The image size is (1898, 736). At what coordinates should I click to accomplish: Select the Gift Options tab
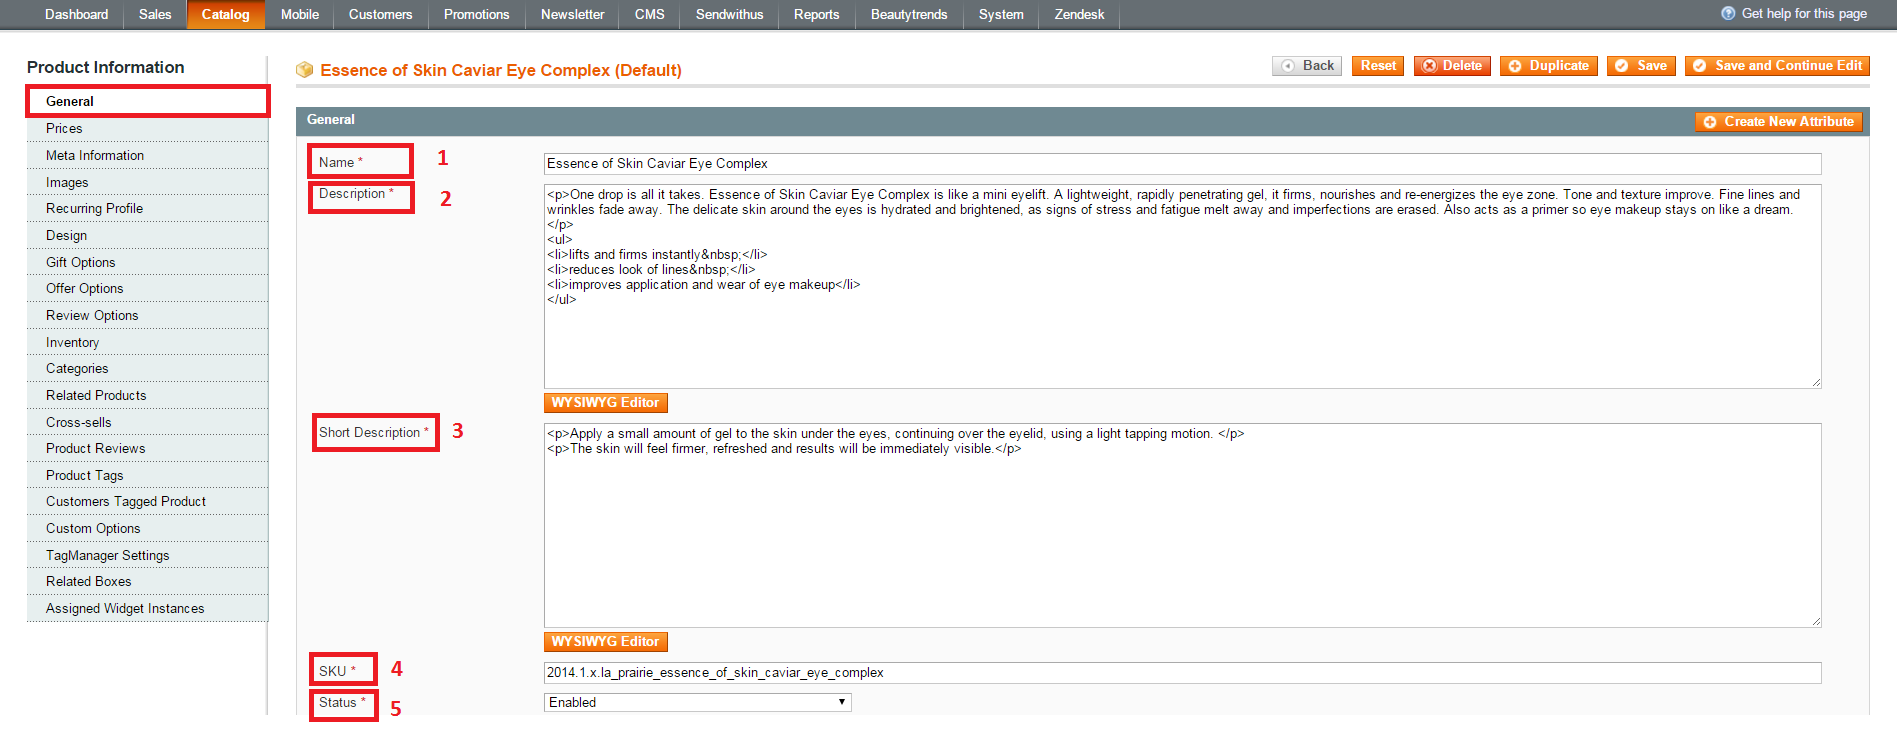(x=148, y=262)
